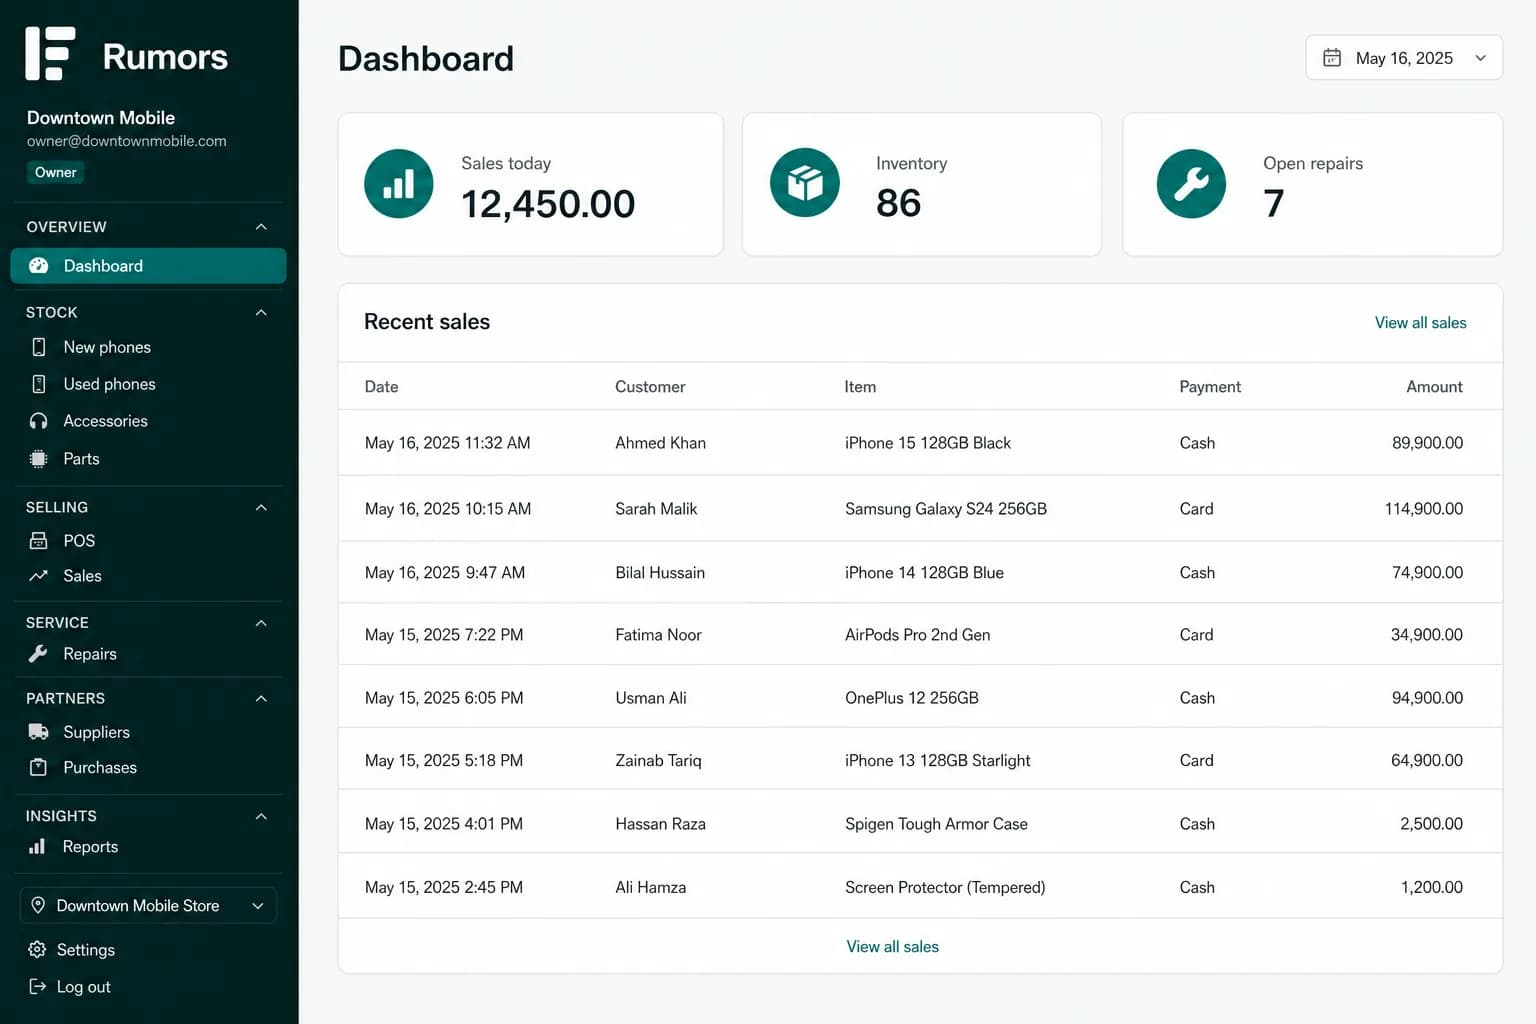This screenshot has width=1536, height=1024.
Task: Select the Samsung Galaxy S24 256GB item
Action: point(946,509)
